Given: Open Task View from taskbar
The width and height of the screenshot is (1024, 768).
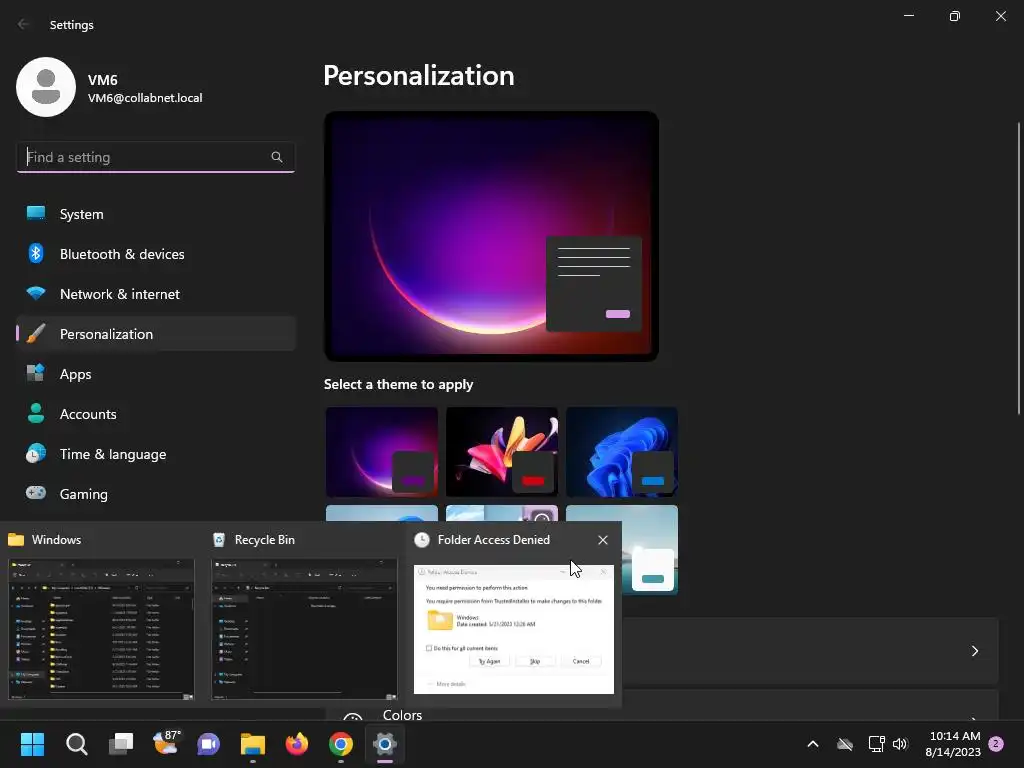Looking at the screenshot, I should coord(121,744).
